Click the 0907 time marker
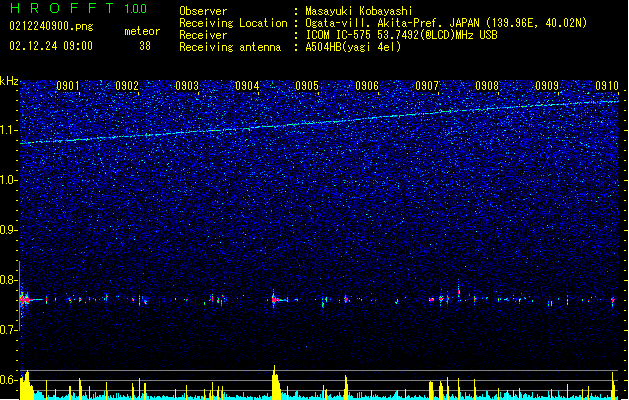 click(x=427, y=86)
